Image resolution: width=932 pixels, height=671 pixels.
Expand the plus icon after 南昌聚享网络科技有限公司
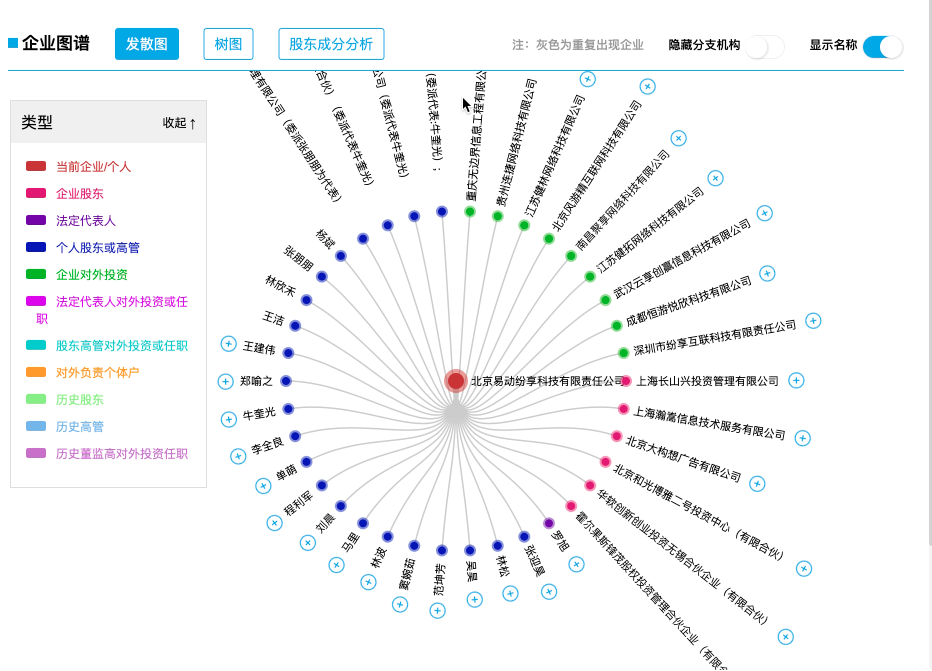[x=678, y=138]
